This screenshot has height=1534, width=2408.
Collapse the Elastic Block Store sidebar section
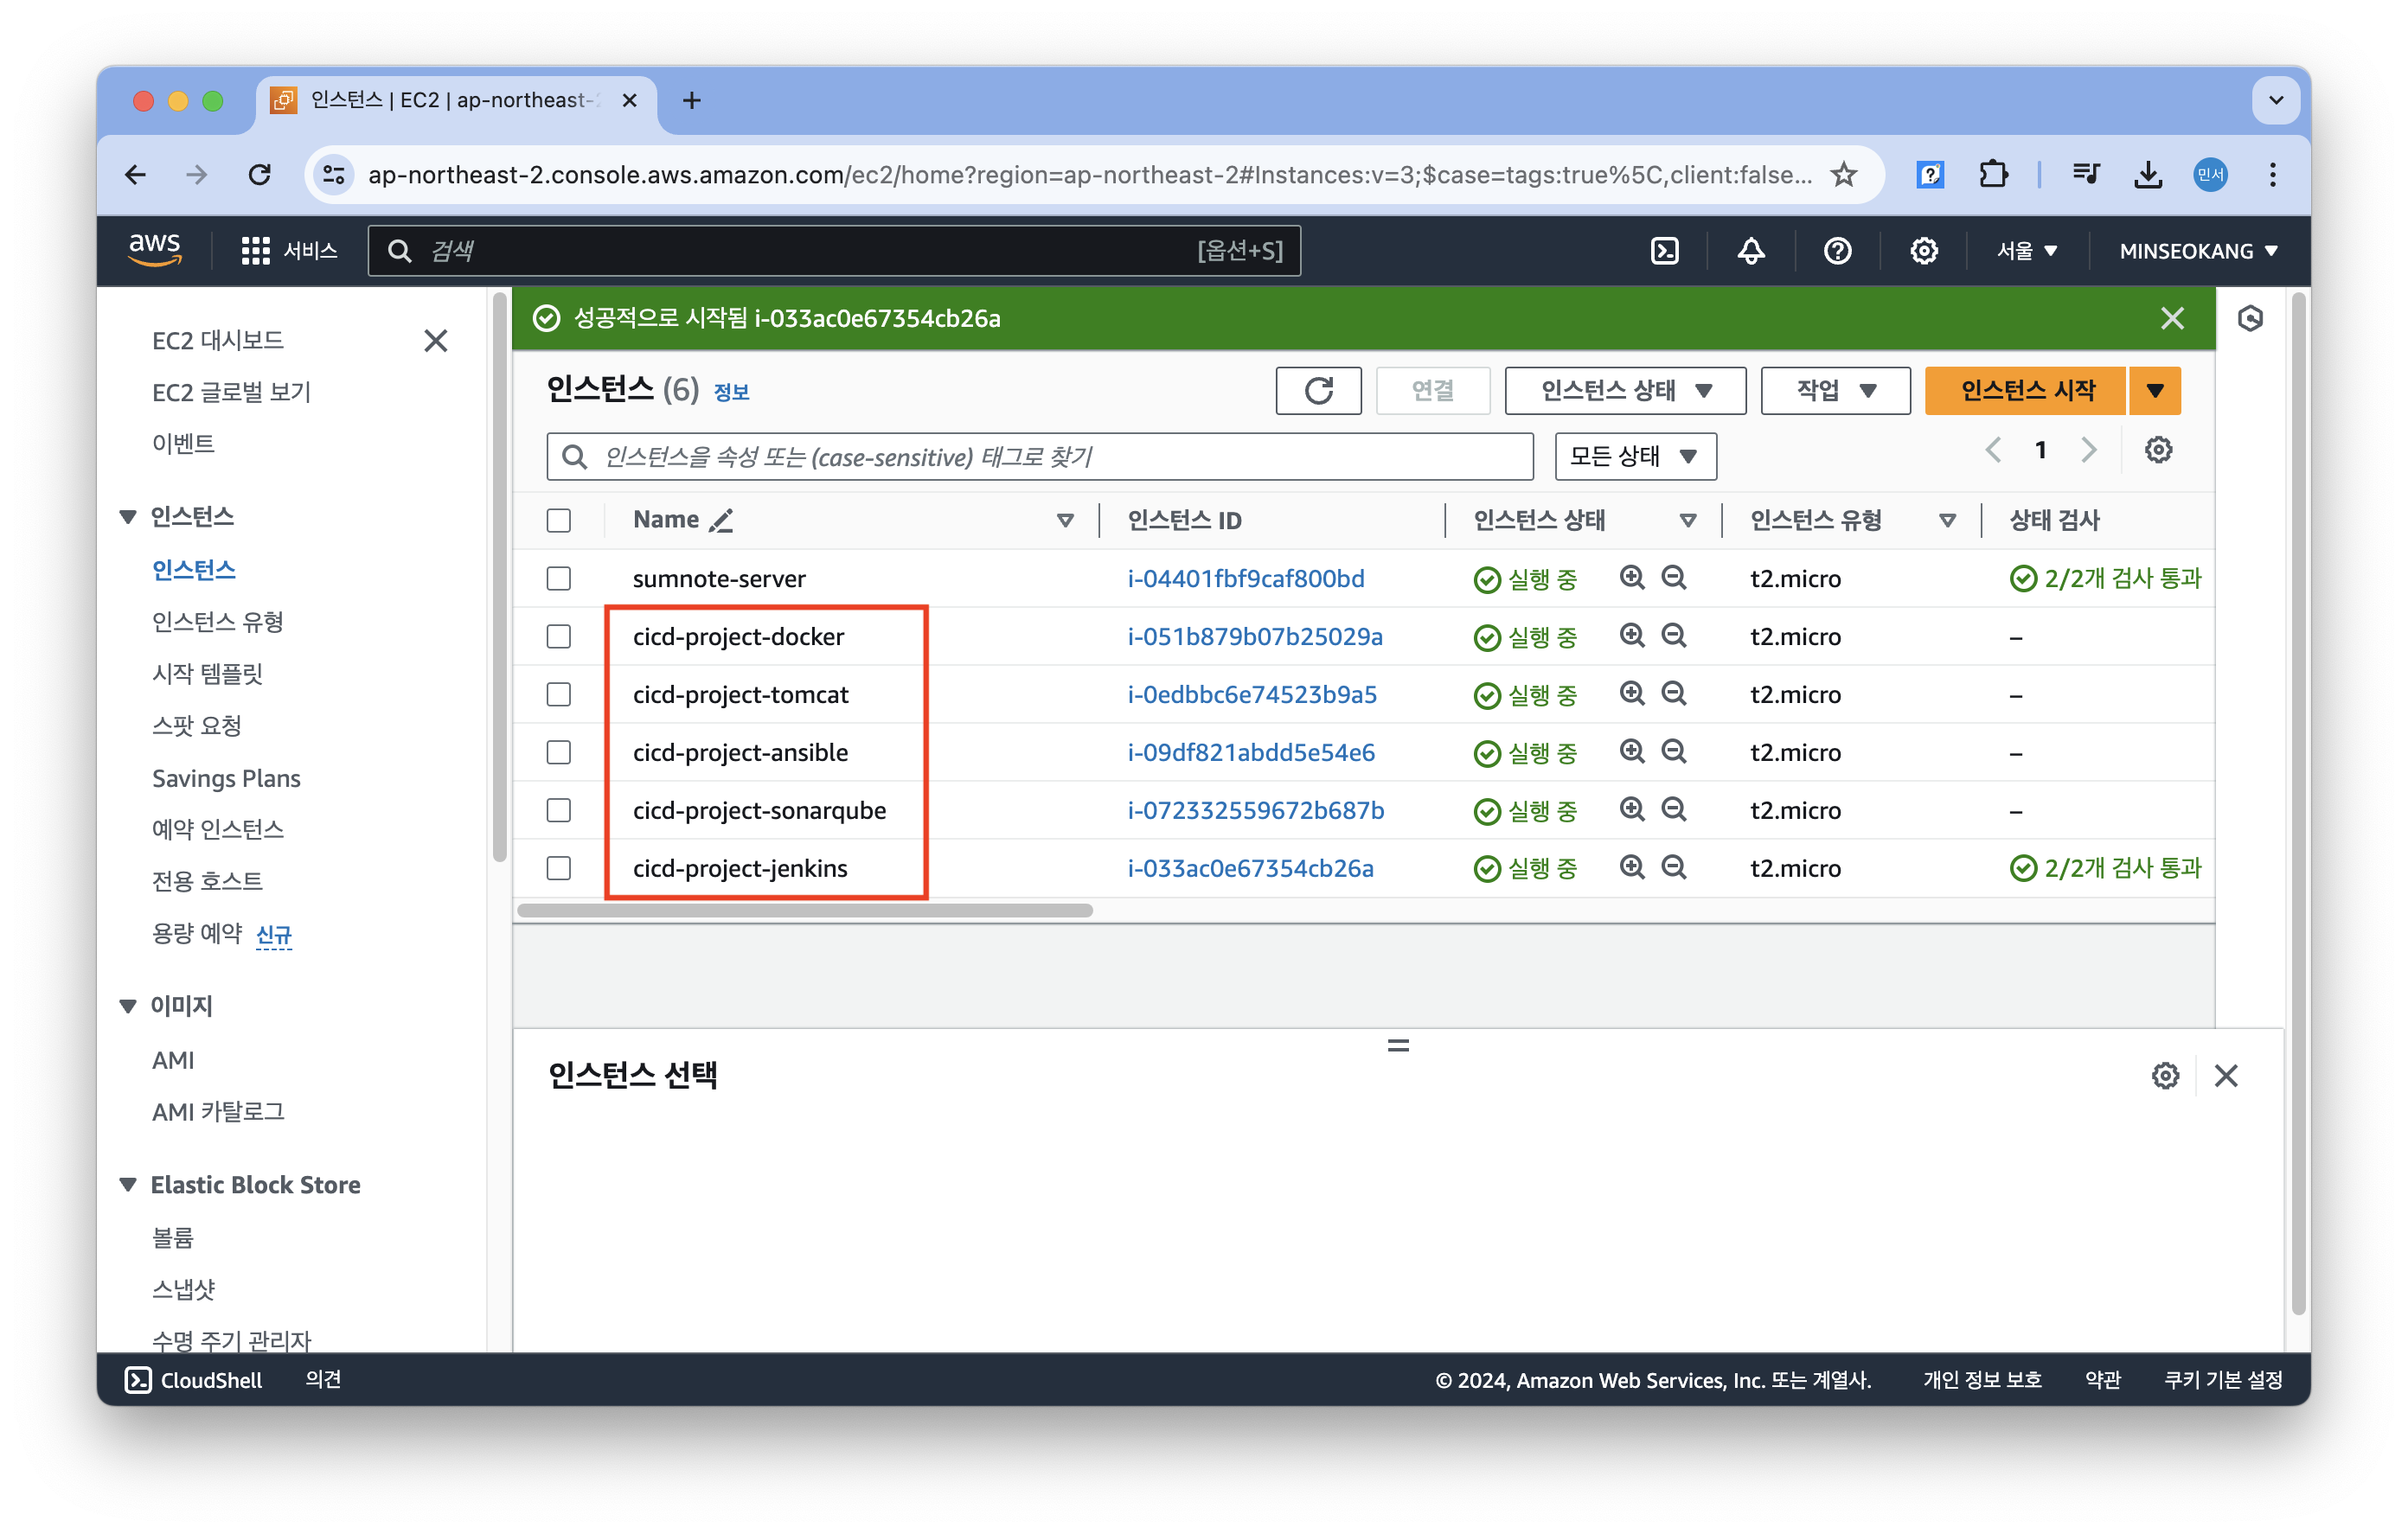(x=128, y=1184)
